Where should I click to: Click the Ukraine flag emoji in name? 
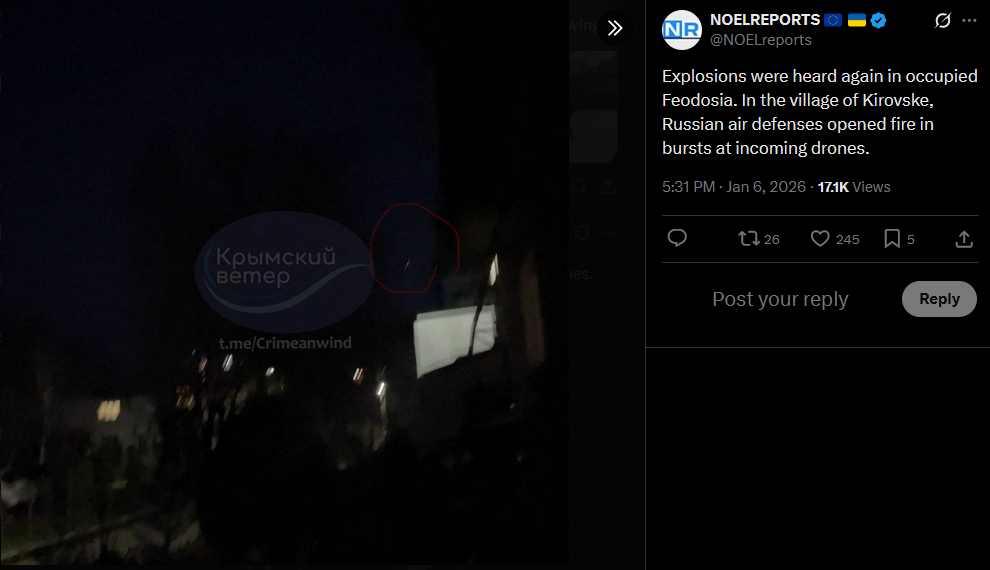point(856,20)
